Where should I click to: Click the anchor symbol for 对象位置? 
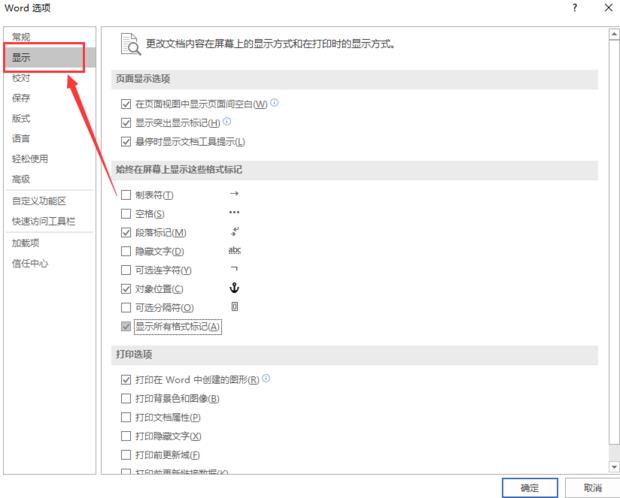click(x=234, y=288)
